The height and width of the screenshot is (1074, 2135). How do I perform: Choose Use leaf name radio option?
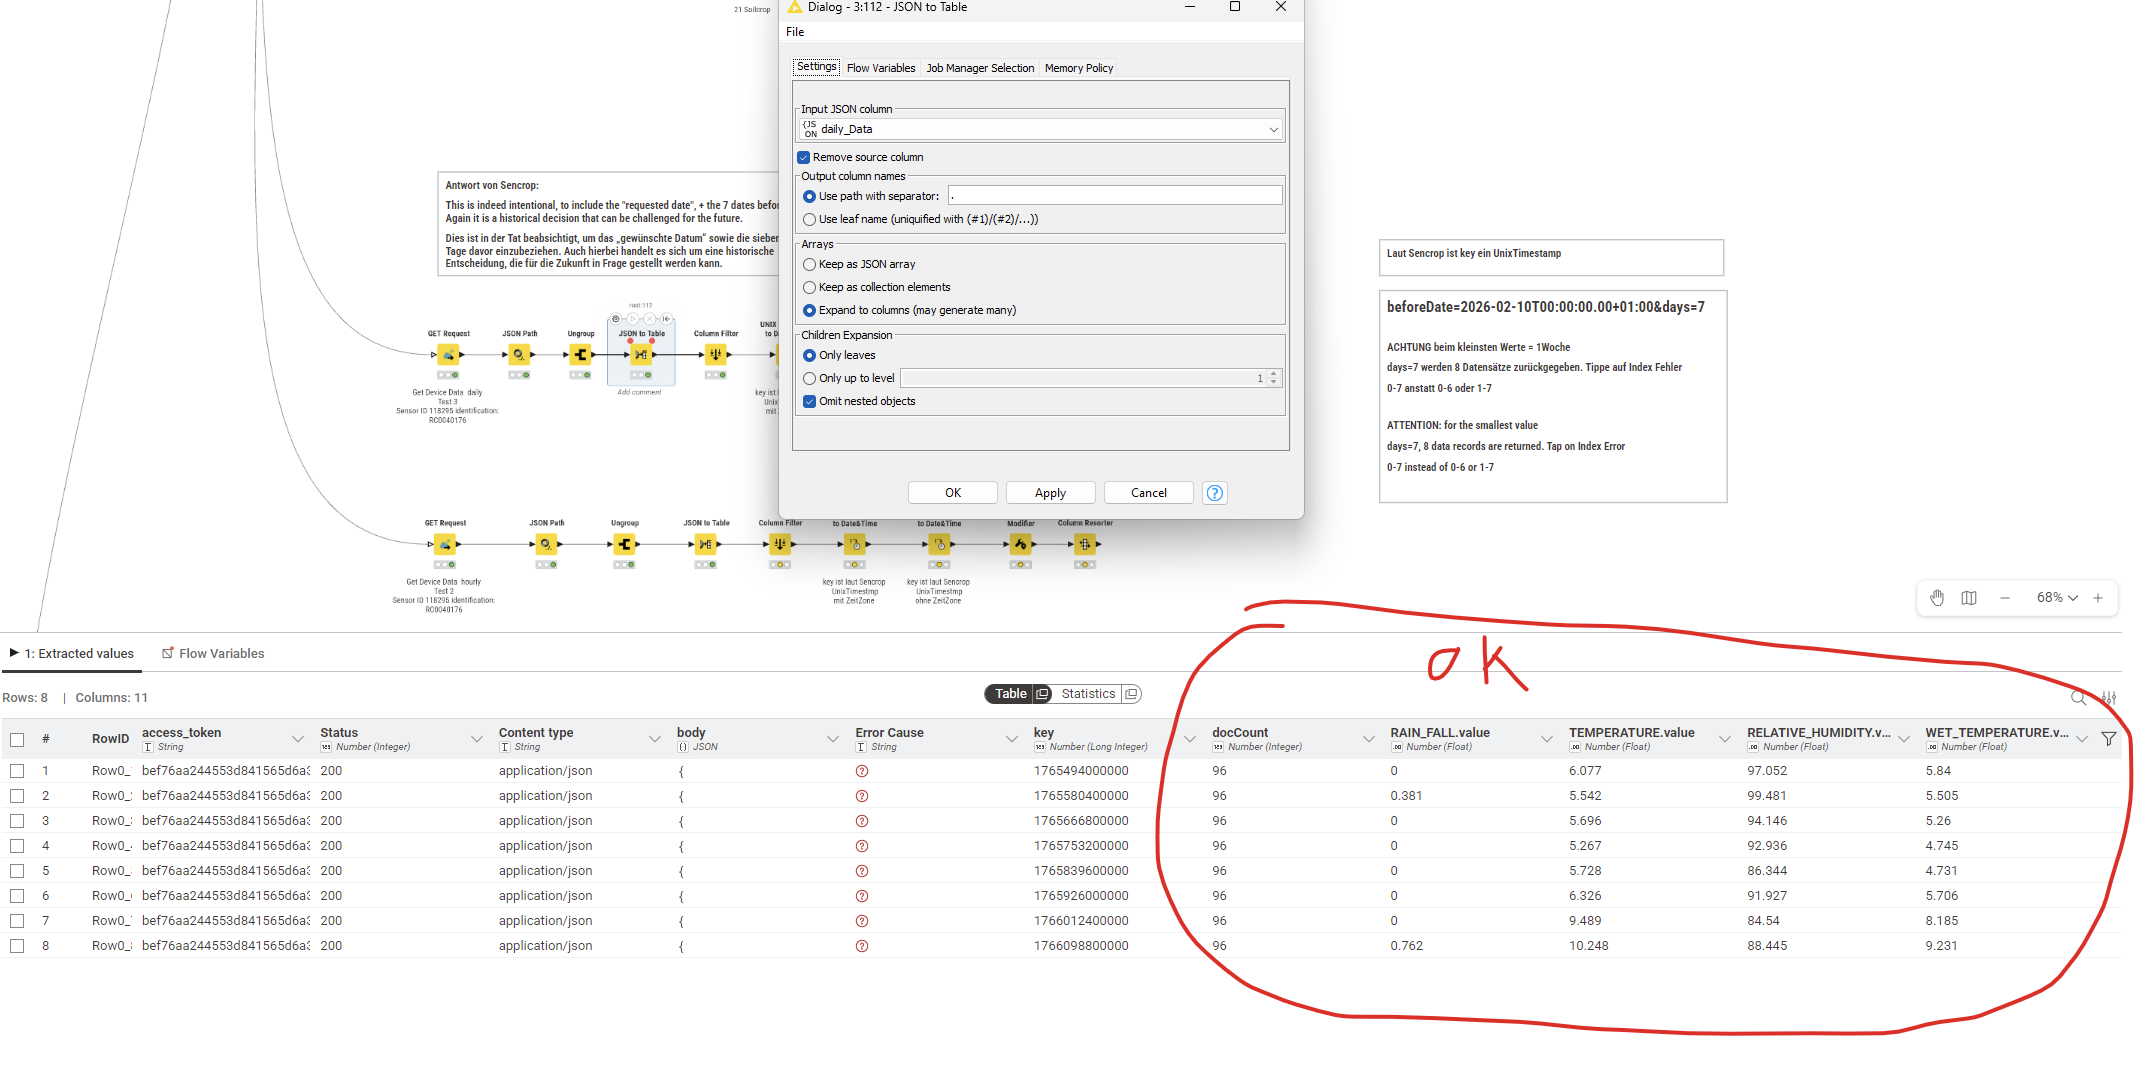click(810, 219)
